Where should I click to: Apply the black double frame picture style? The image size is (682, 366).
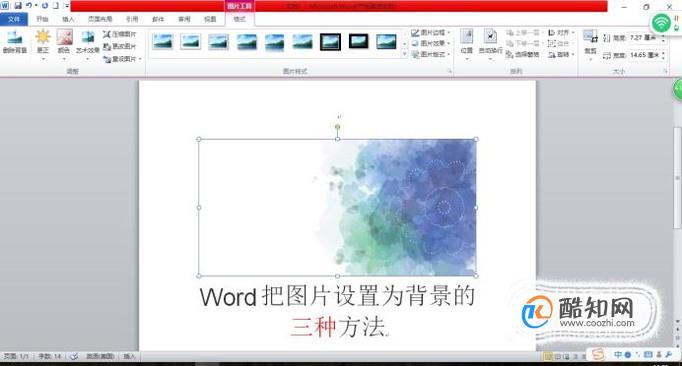(x=331, y=42)
